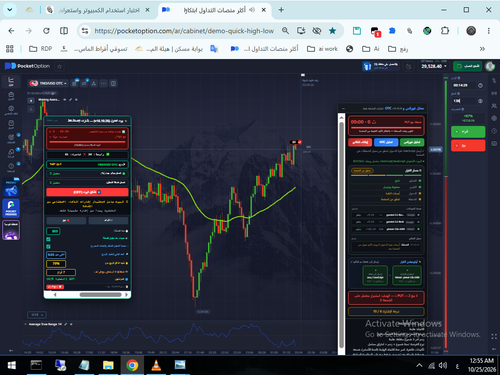Remove the Moving Average indicator
This screenshot has width=500, height=375.
[76, 100]
